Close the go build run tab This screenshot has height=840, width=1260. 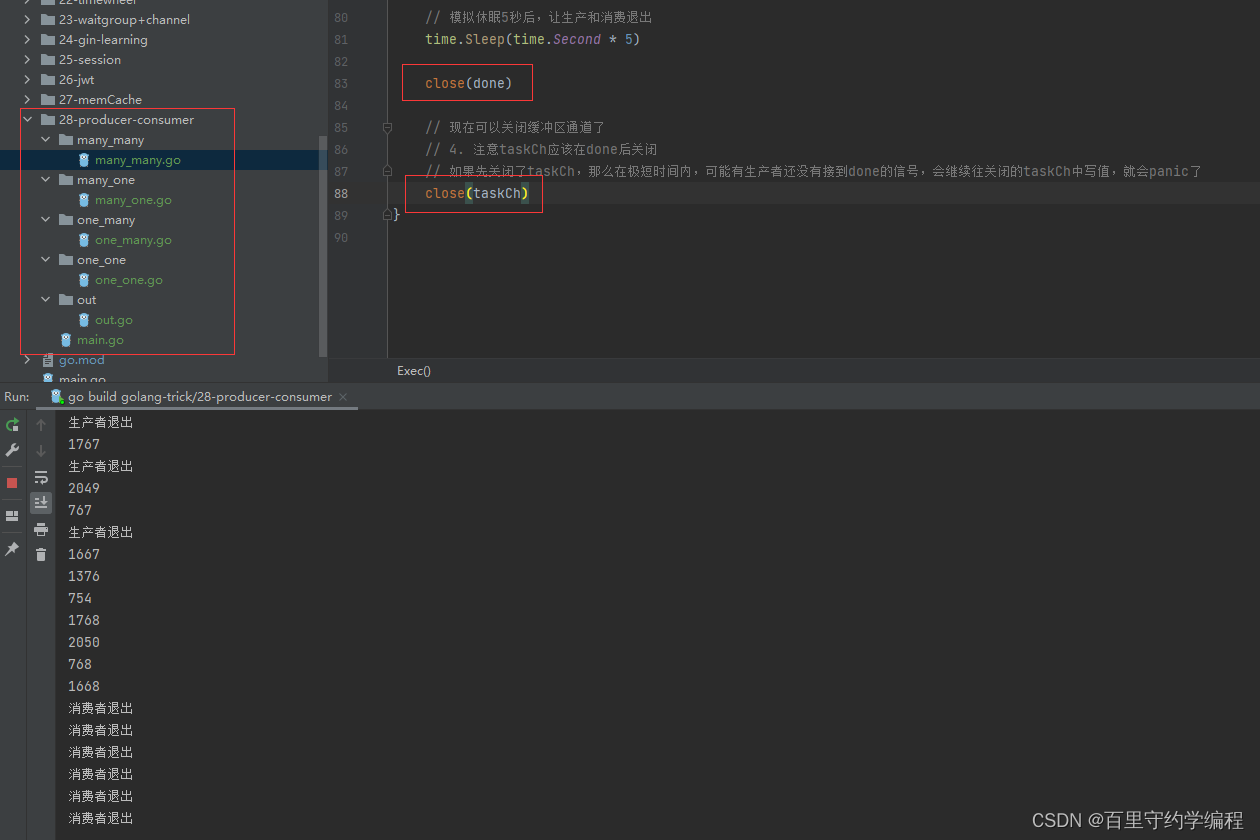(343, 397)
